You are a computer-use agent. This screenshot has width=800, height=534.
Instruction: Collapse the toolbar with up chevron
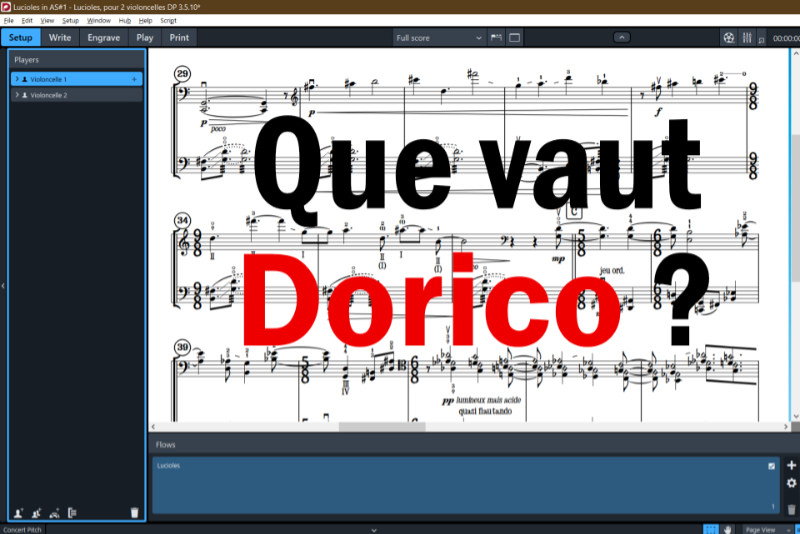tap(621, 37)
